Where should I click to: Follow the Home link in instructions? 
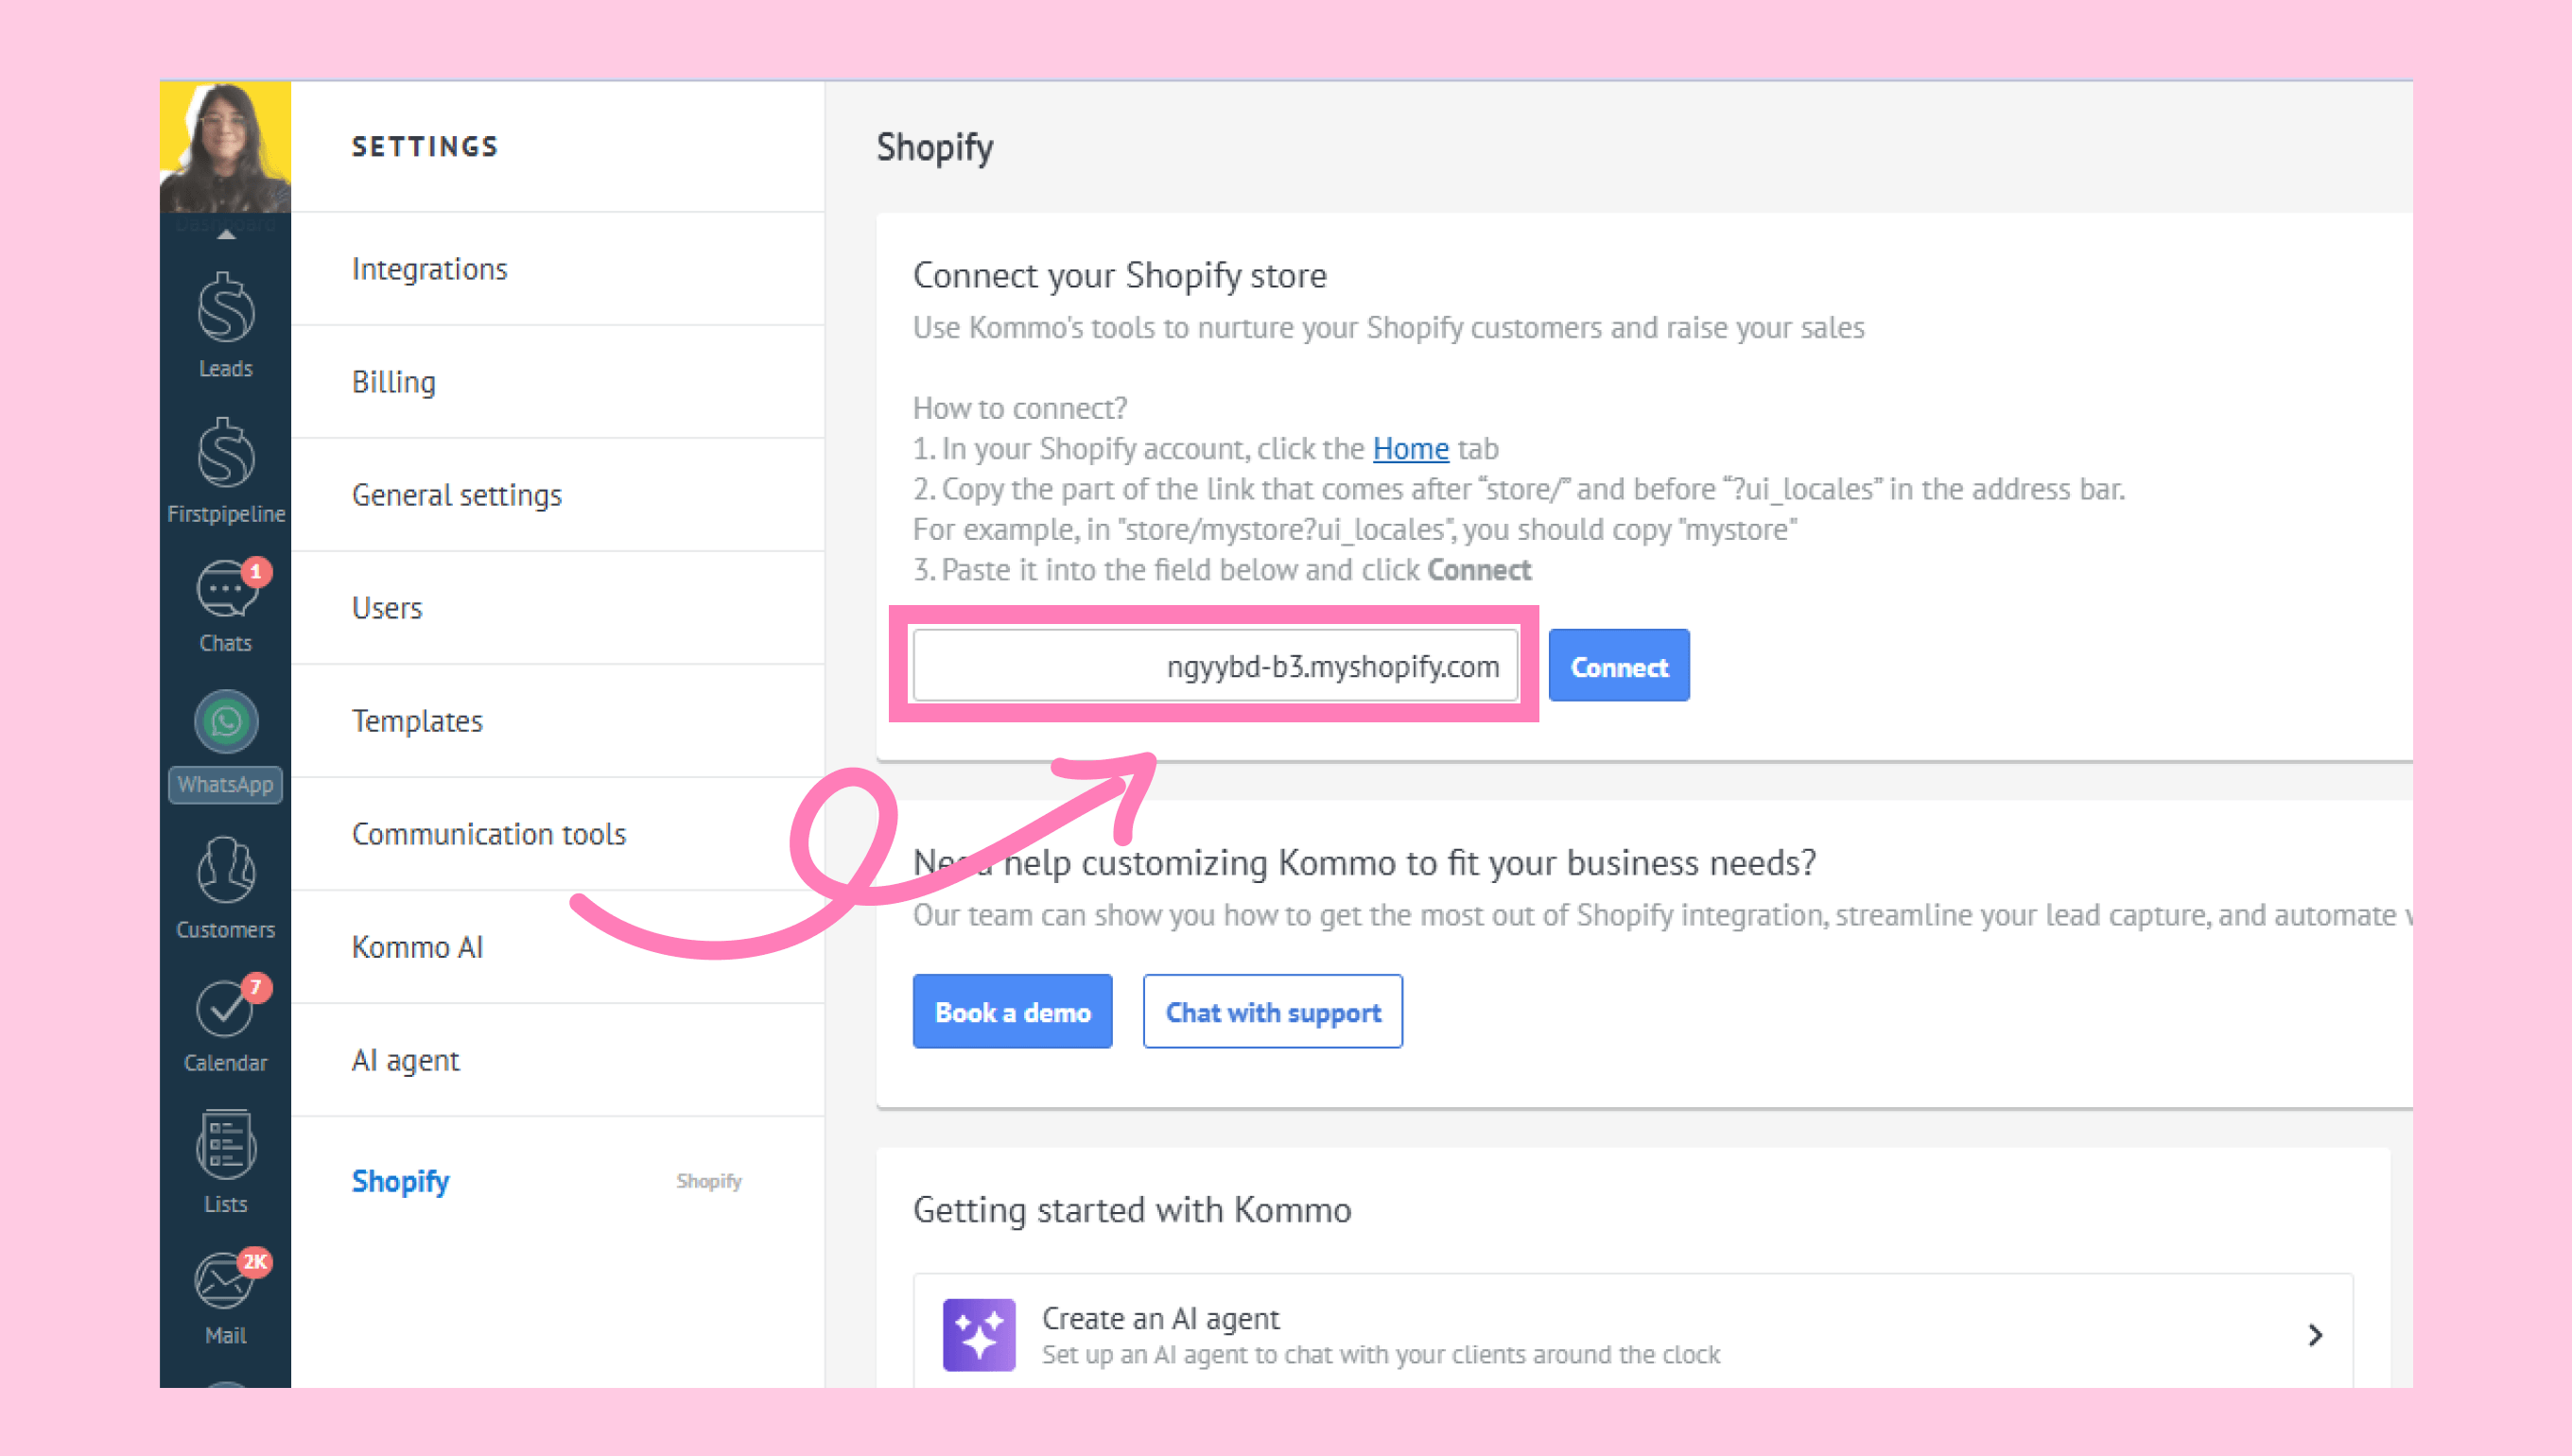[1410, 449]
